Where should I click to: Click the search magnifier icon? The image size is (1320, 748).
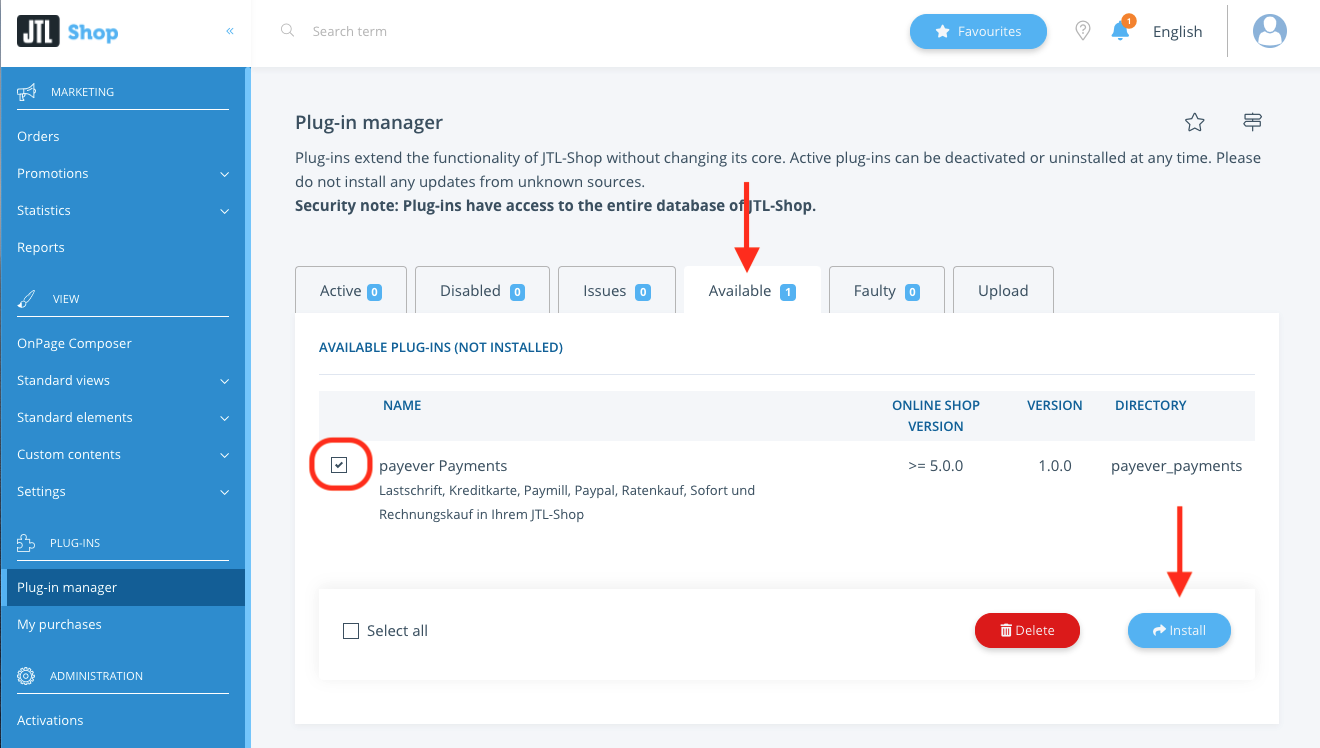pyautogui.click(x=288, y=31)
